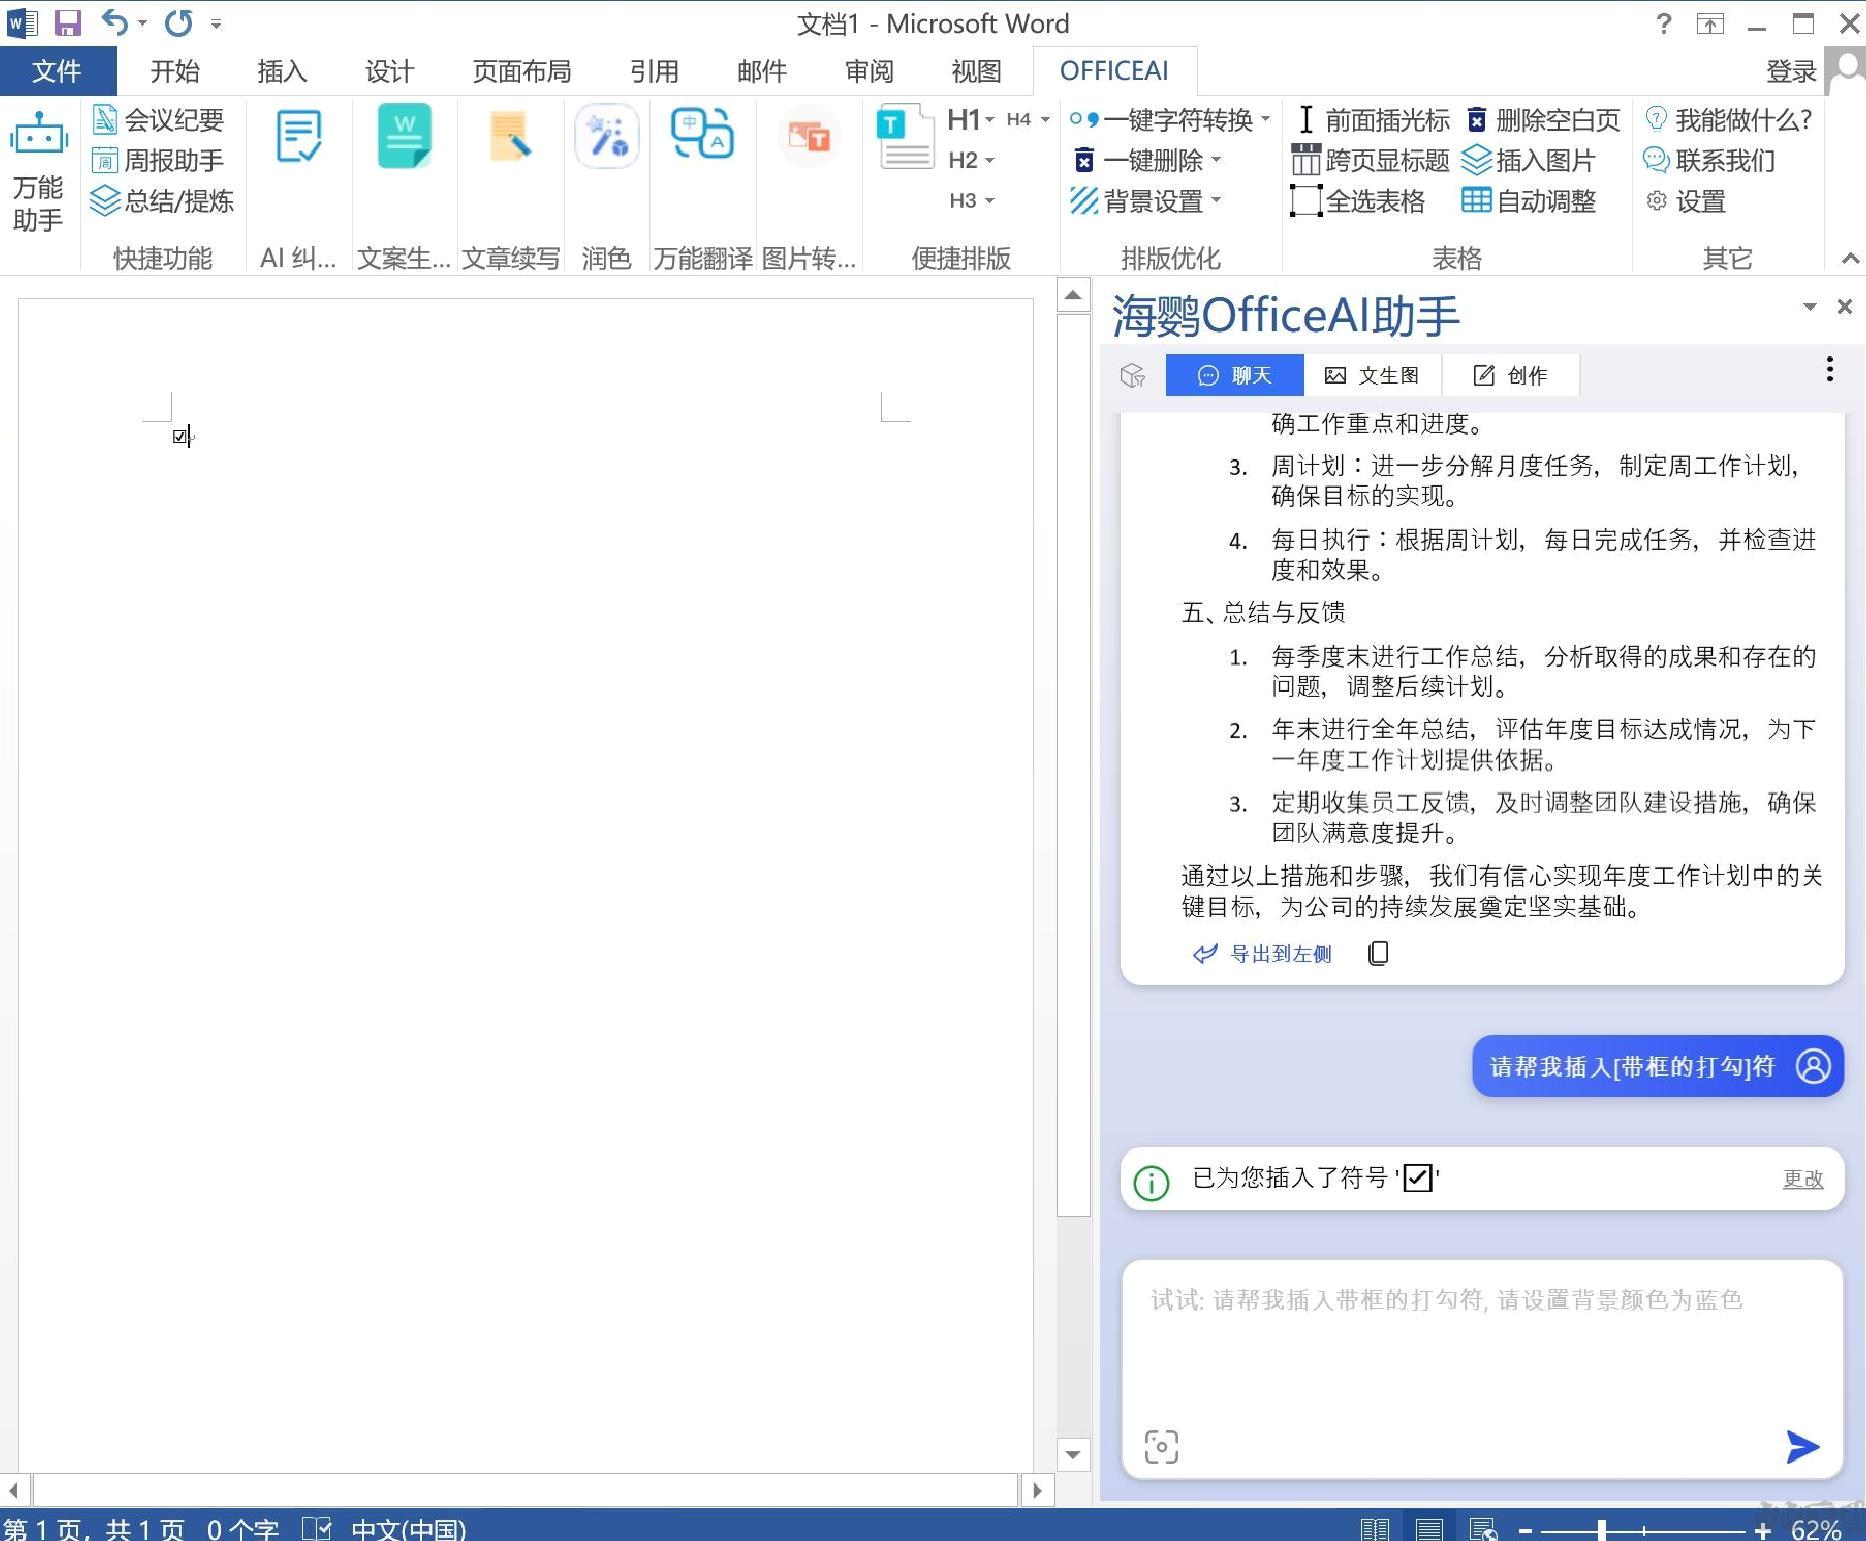Click the zoom slider handle
The width and height of the screenshot is (1866, 1541).
pyautogui.click(x=1602, y=1530)
